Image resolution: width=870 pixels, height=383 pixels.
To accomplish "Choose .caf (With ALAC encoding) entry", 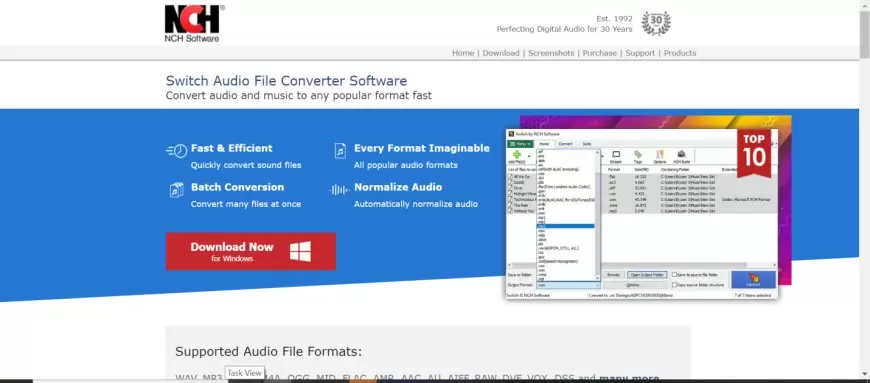I will pos(558,169).
